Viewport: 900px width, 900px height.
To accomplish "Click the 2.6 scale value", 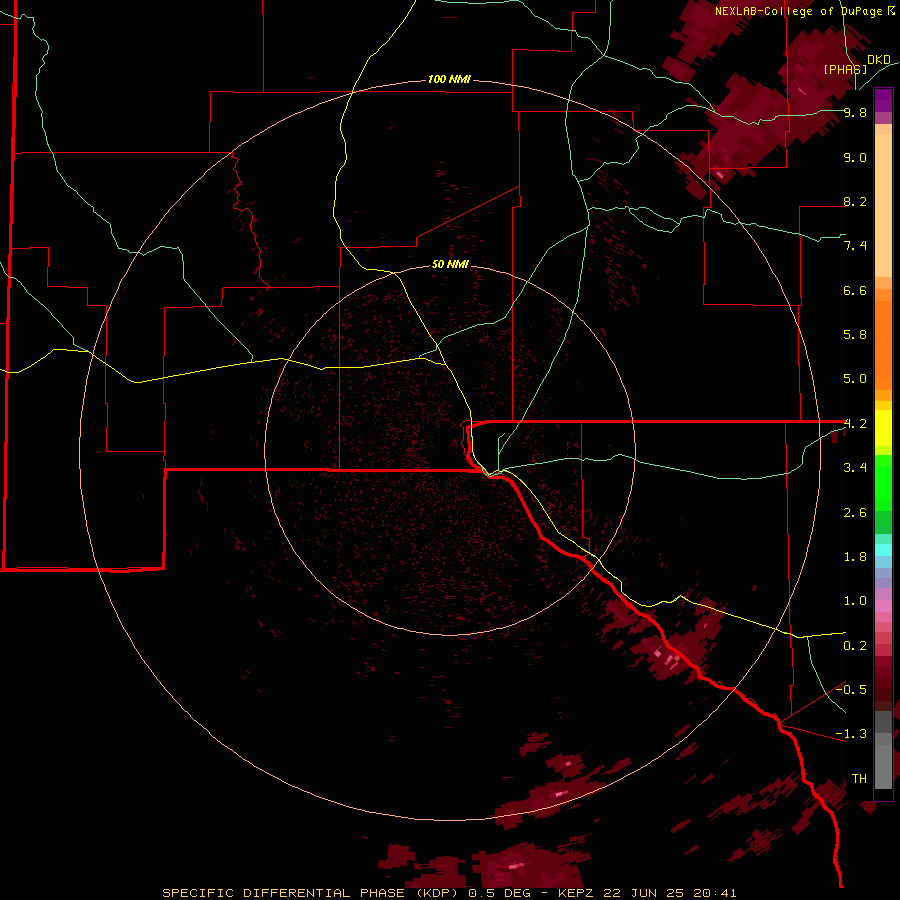I will point(855,513).
